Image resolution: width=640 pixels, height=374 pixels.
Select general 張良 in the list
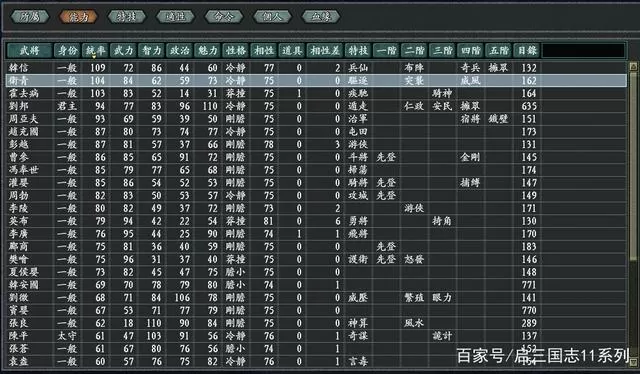tap(19, 323)
